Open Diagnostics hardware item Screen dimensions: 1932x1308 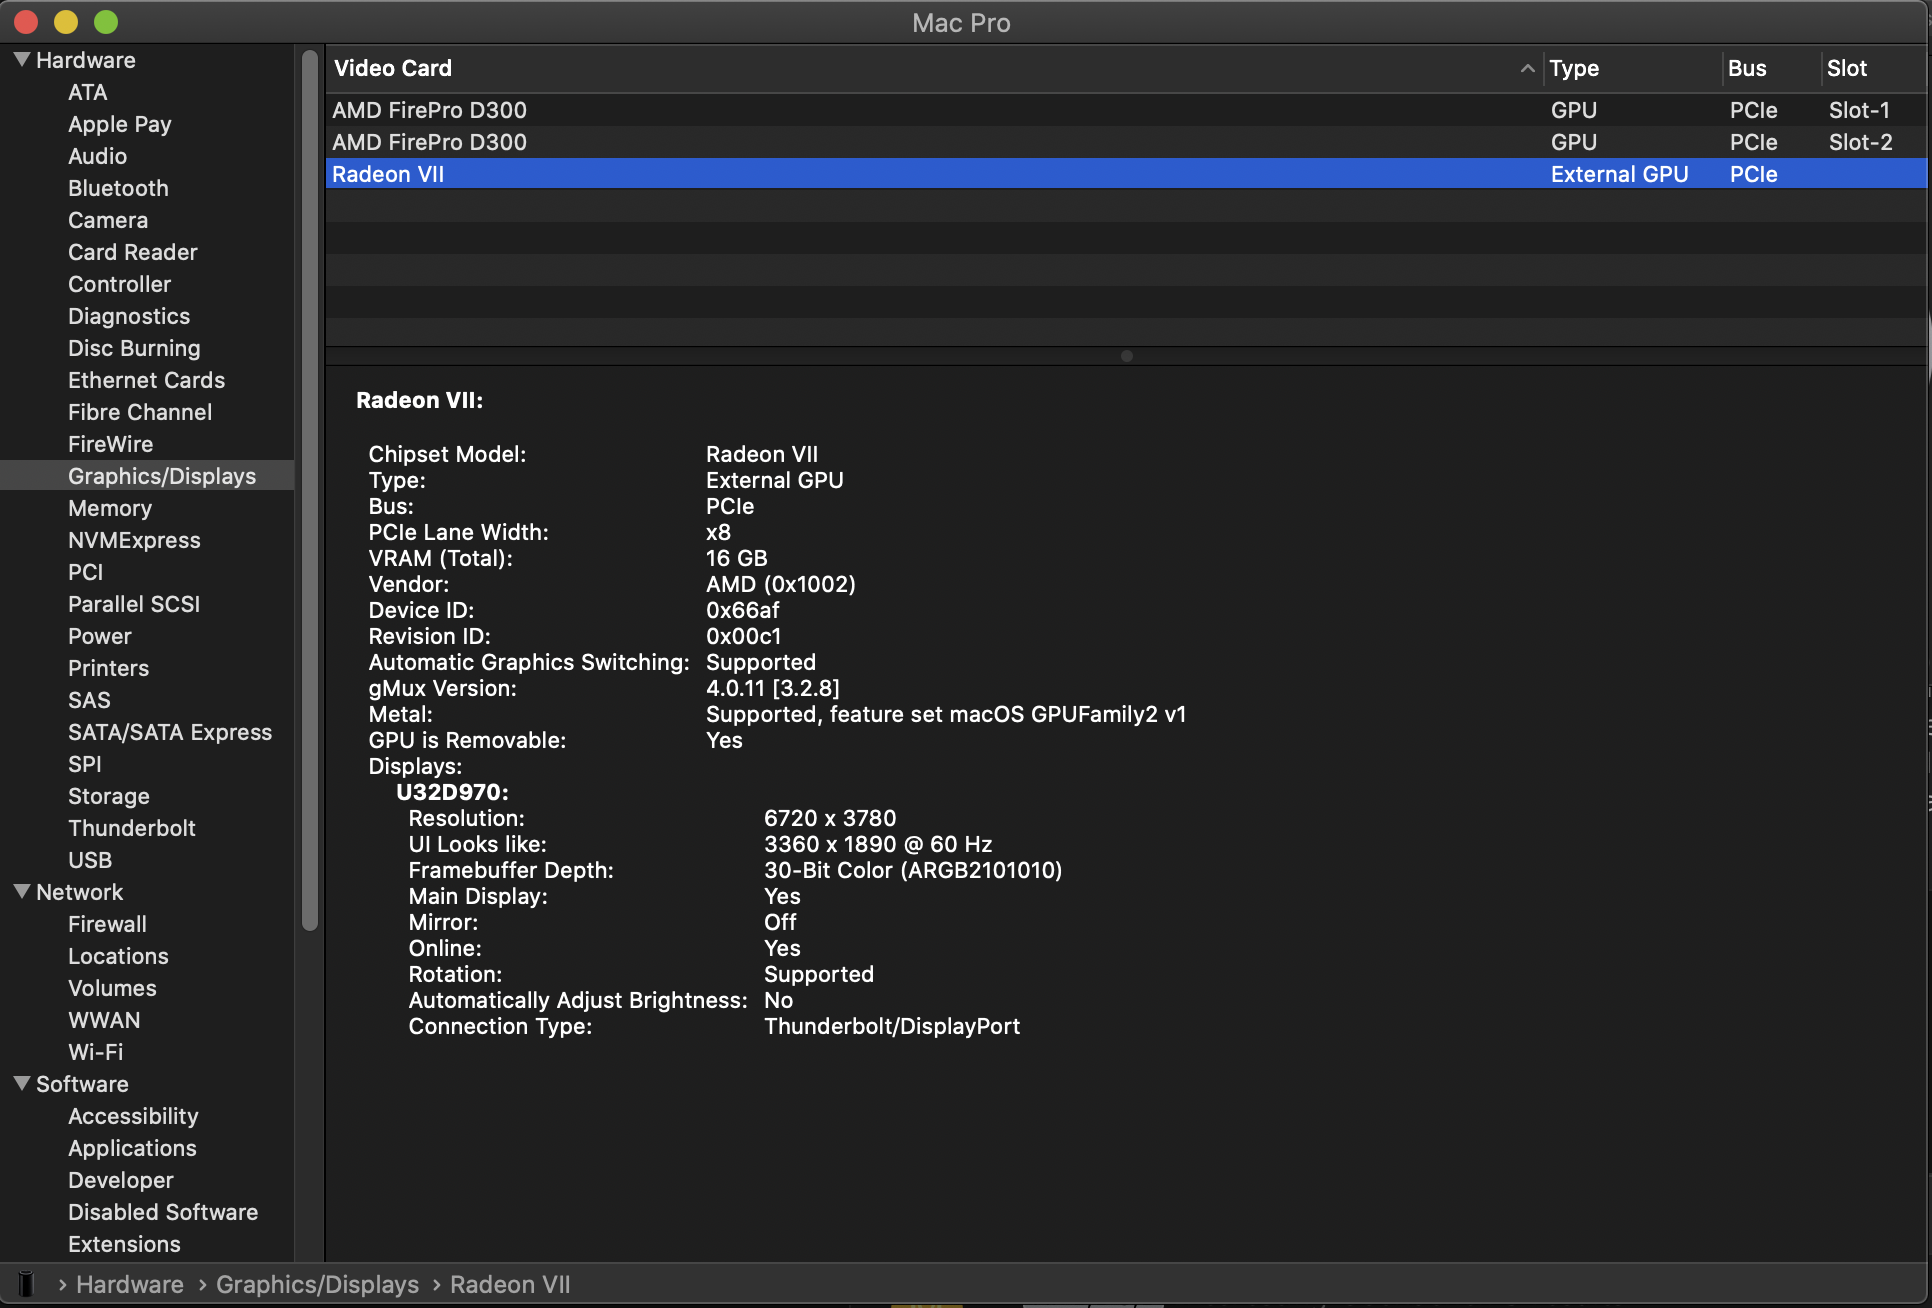pyautogui.click(x=129, y=316)
